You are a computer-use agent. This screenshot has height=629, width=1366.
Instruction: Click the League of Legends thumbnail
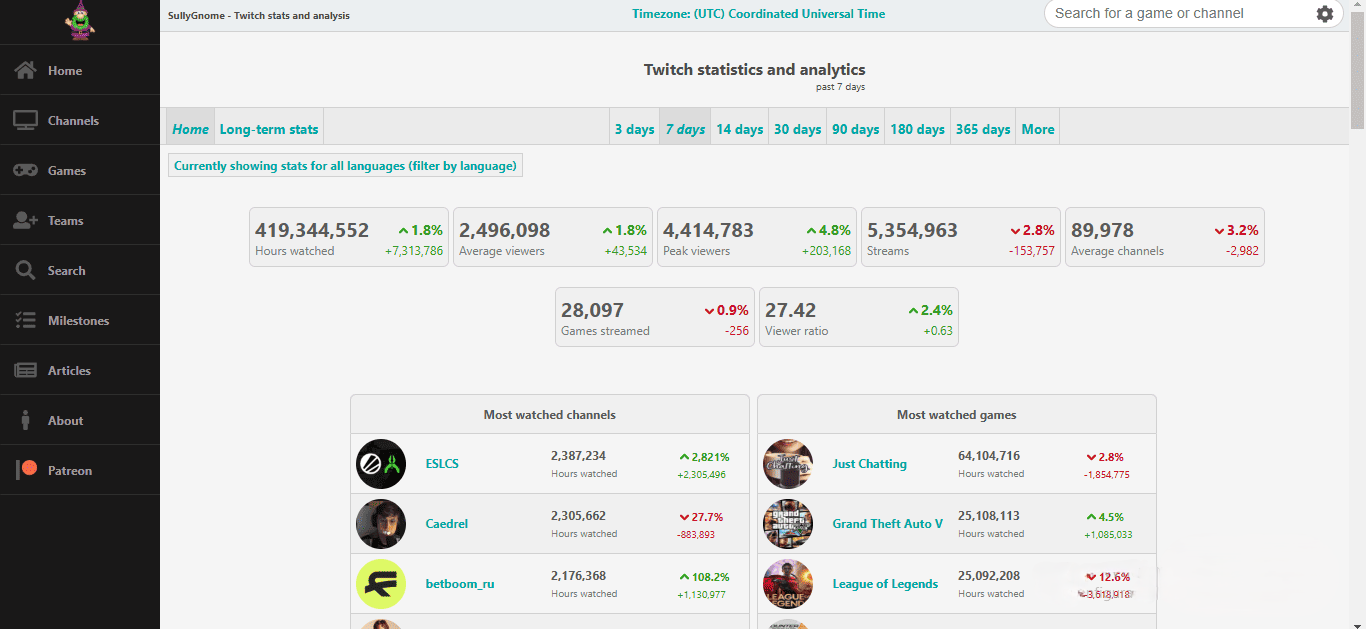tap(788, 584)
